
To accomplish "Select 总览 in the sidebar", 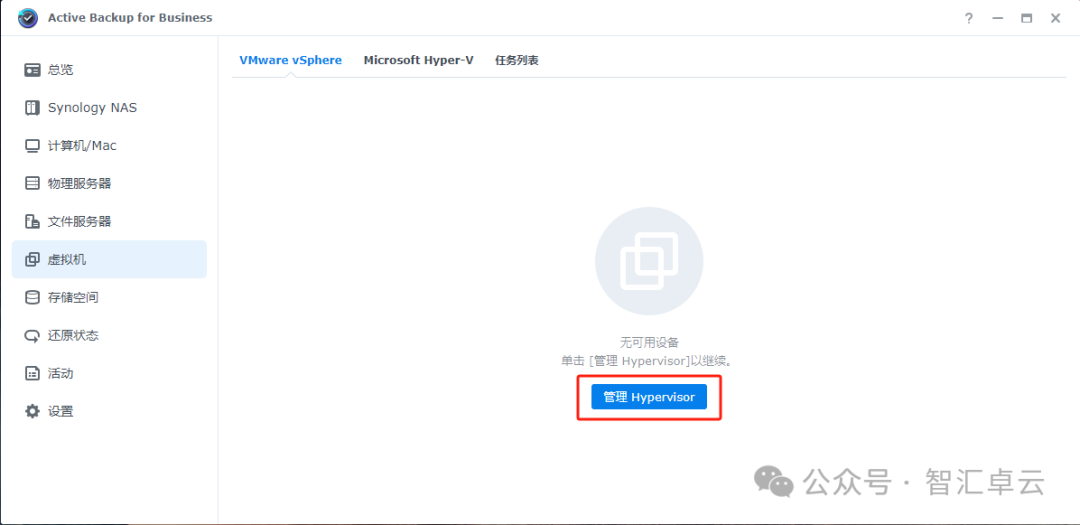I will point(109,70).
